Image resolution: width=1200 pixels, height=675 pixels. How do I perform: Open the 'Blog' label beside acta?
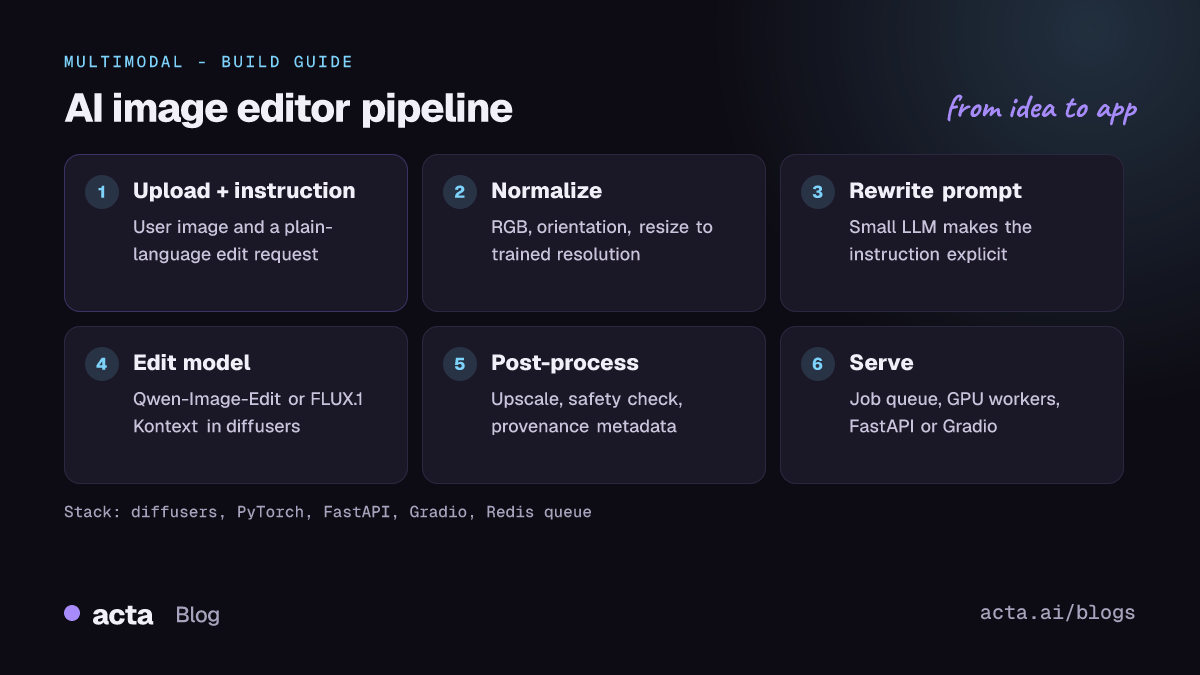point(197,615)
